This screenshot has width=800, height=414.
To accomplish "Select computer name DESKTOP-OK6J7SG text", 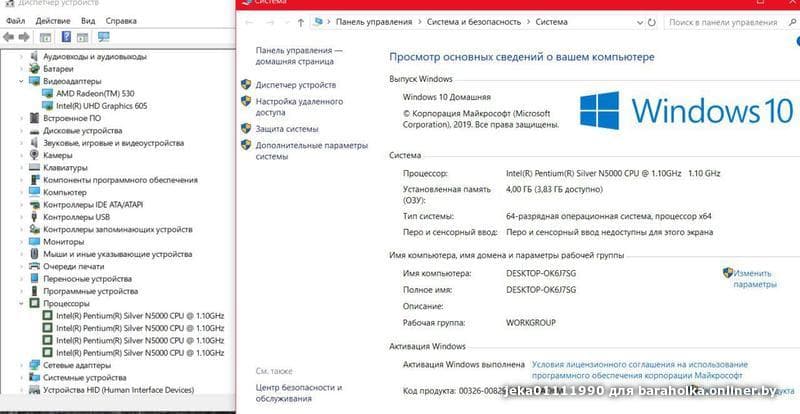I will 541,274.
